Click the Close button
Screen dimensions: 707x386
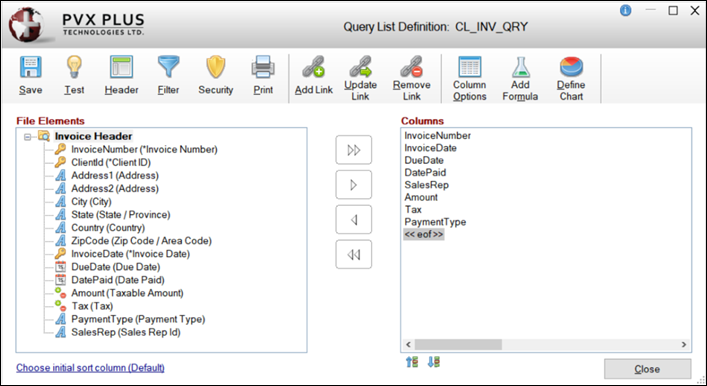tap(647, 369)
